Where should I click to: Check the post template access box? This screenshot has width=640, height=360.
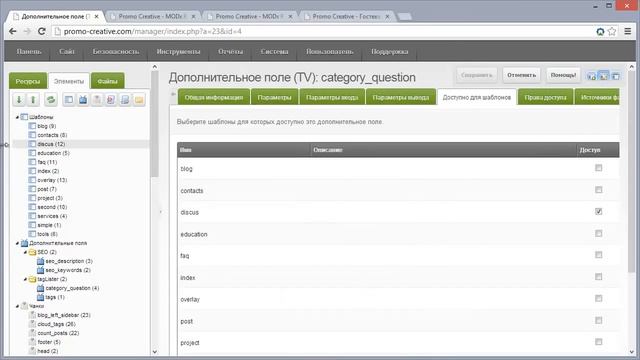click(x=598, y=320)
